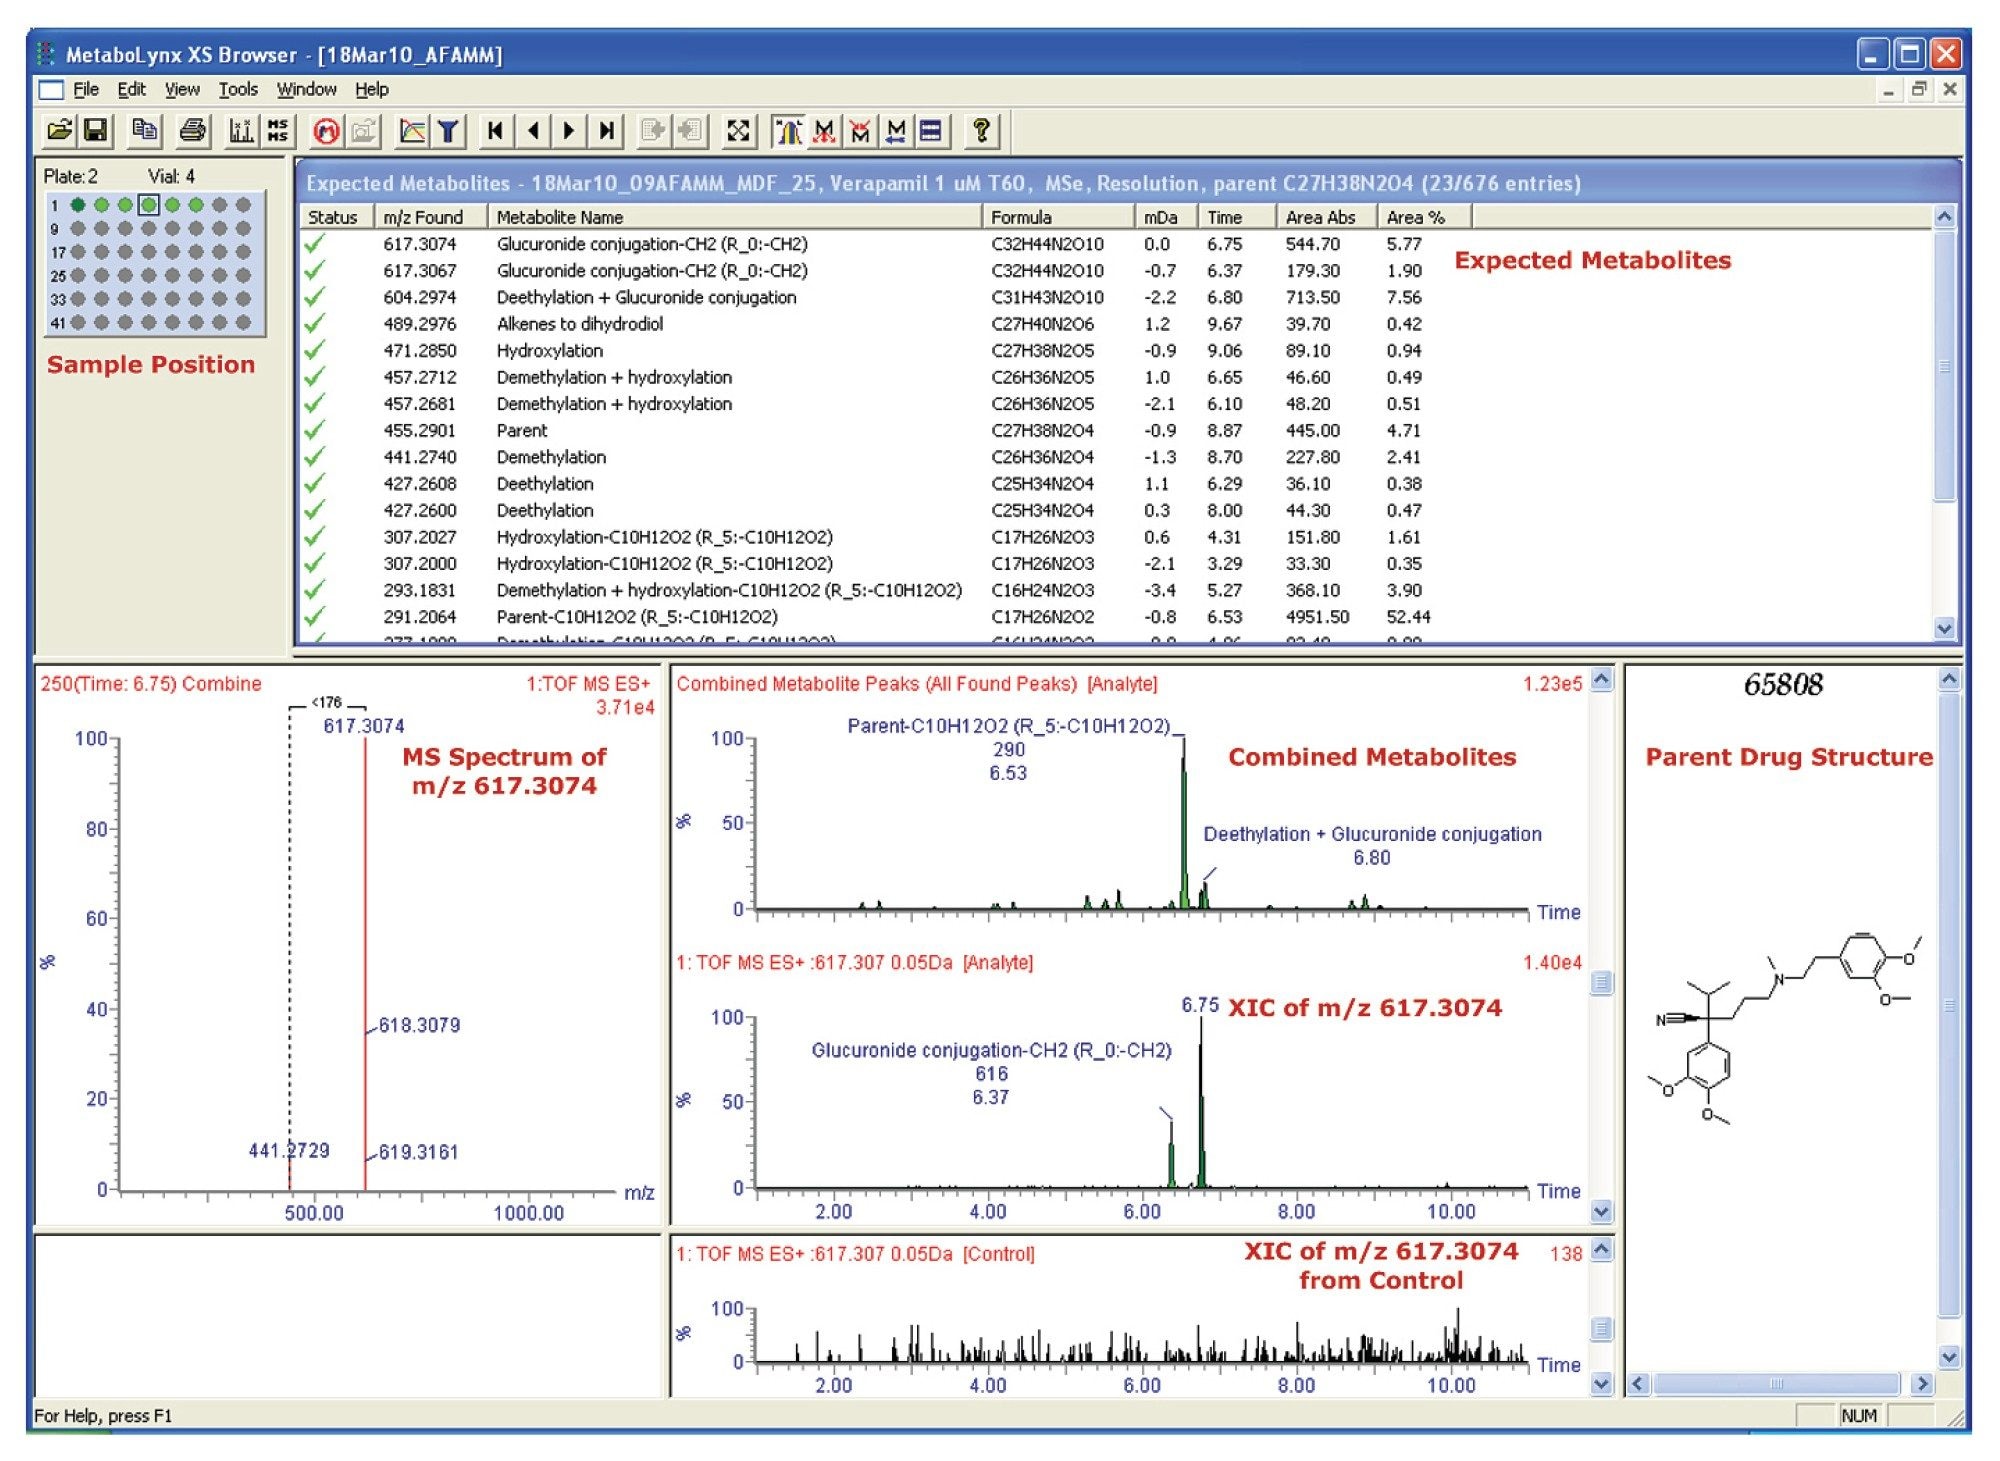Open the Edit menu
Screen dimensions: 2000x1461
[131, 89]
